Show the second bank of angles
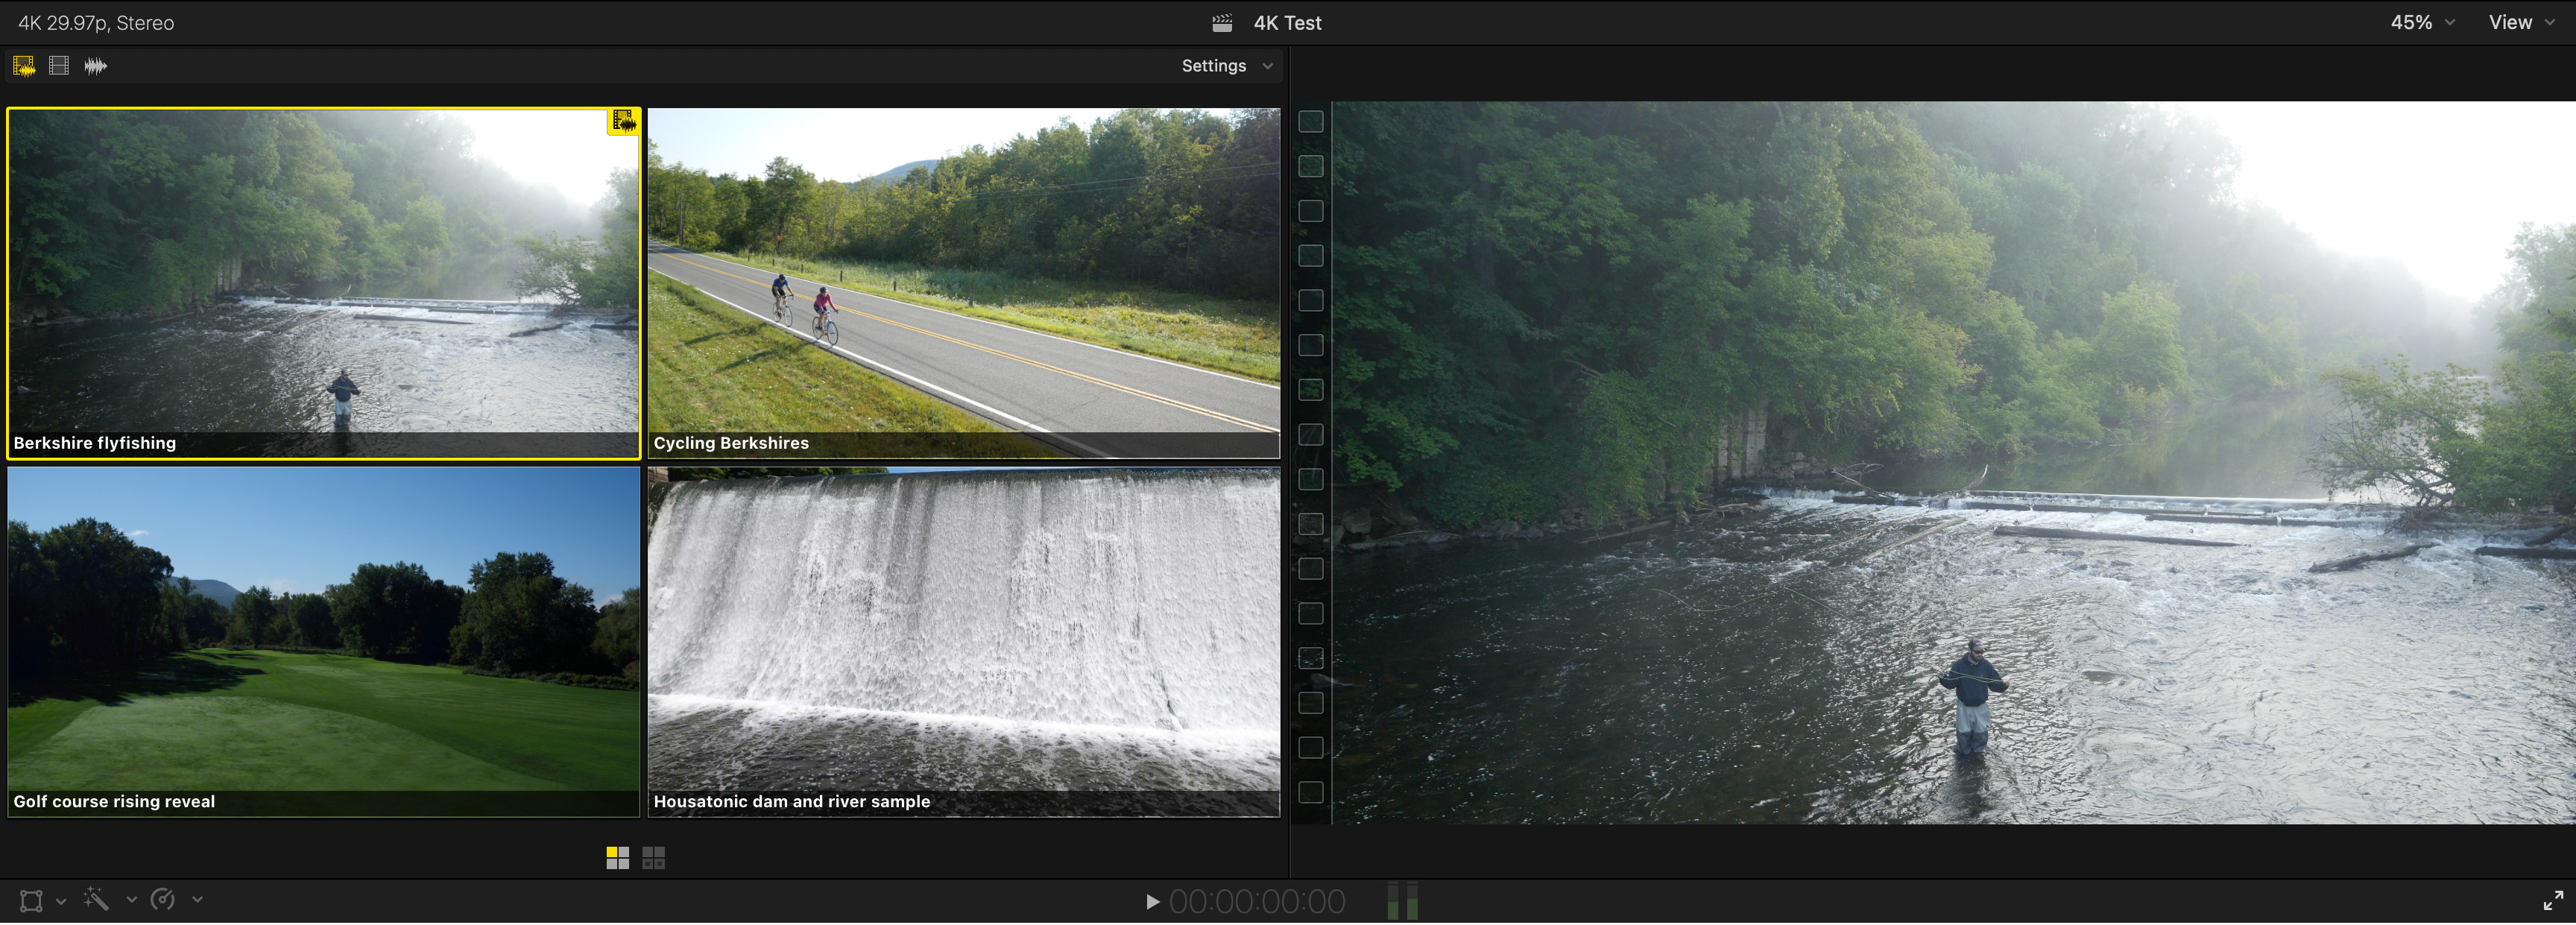This screenshot has height=925, width=2576. (x=653, y=857)
